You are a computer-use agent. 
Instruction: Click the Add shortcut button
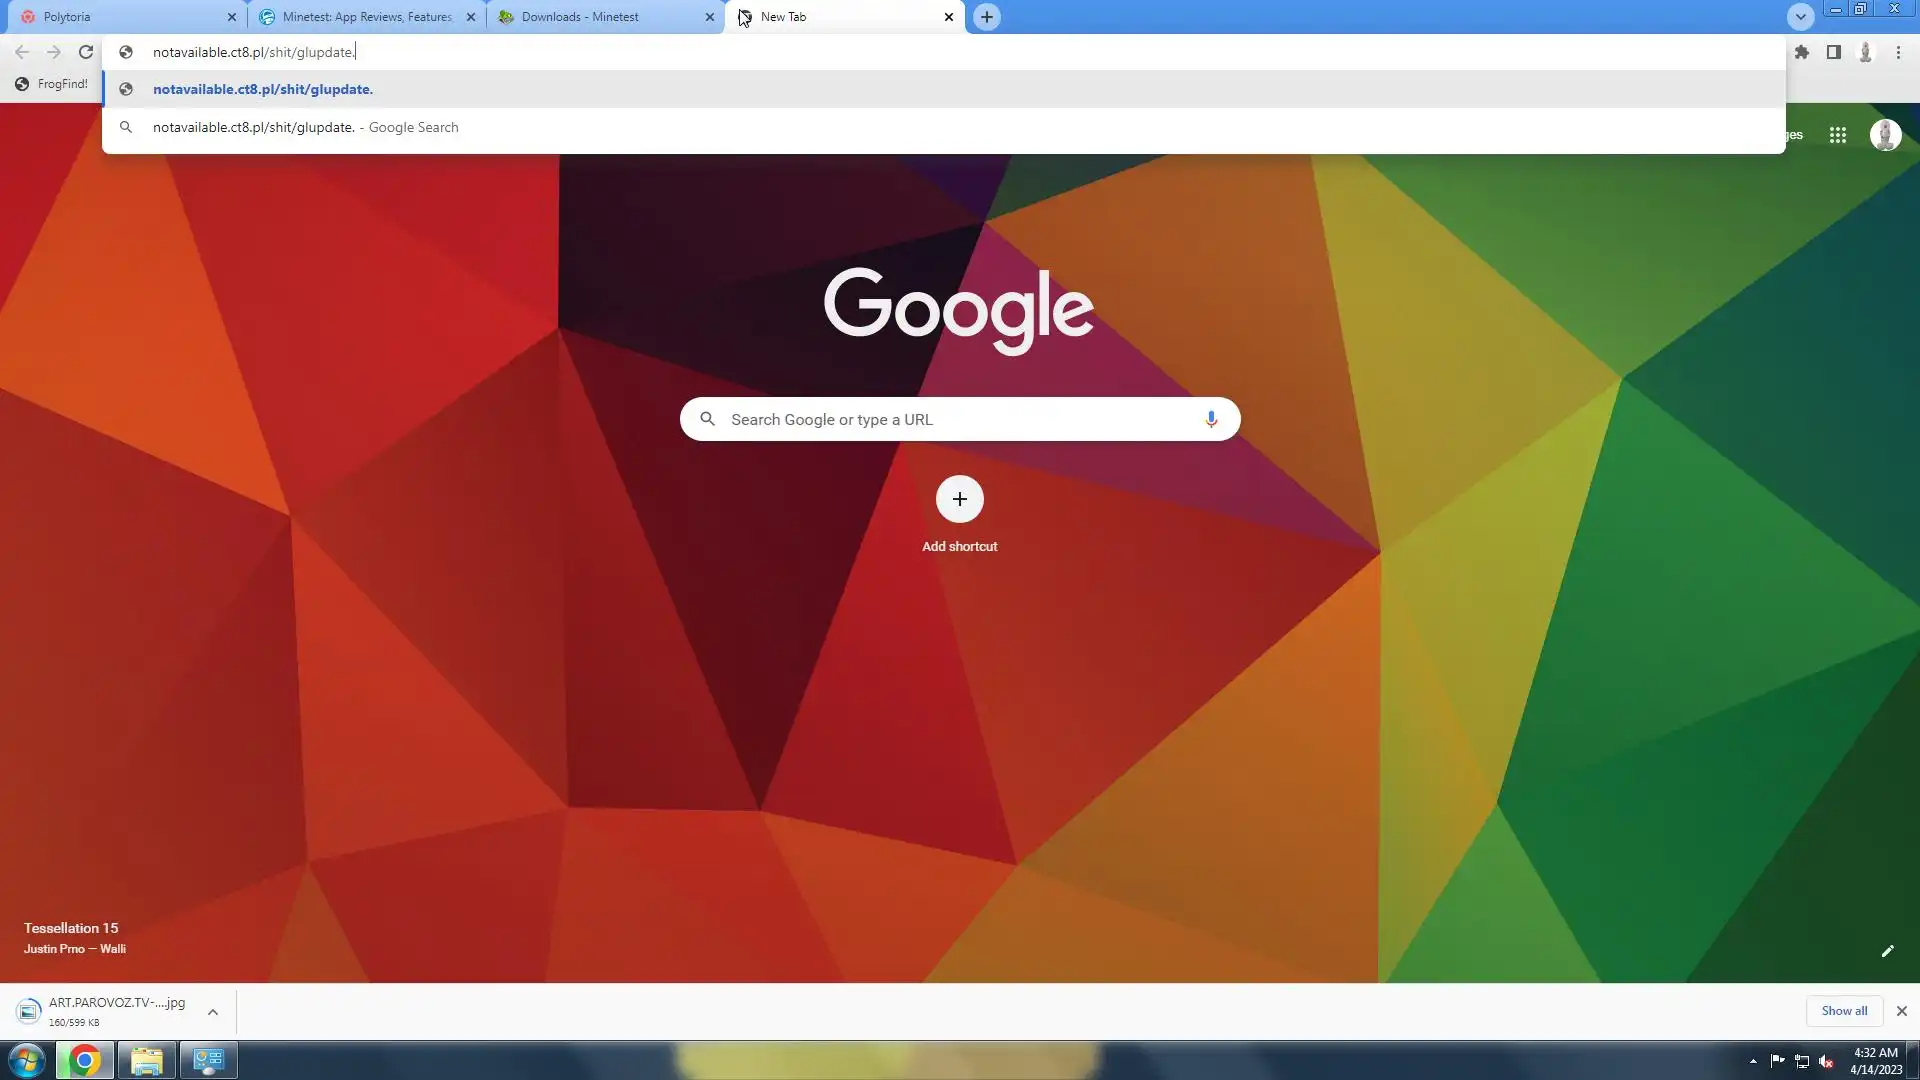point(959,500)
